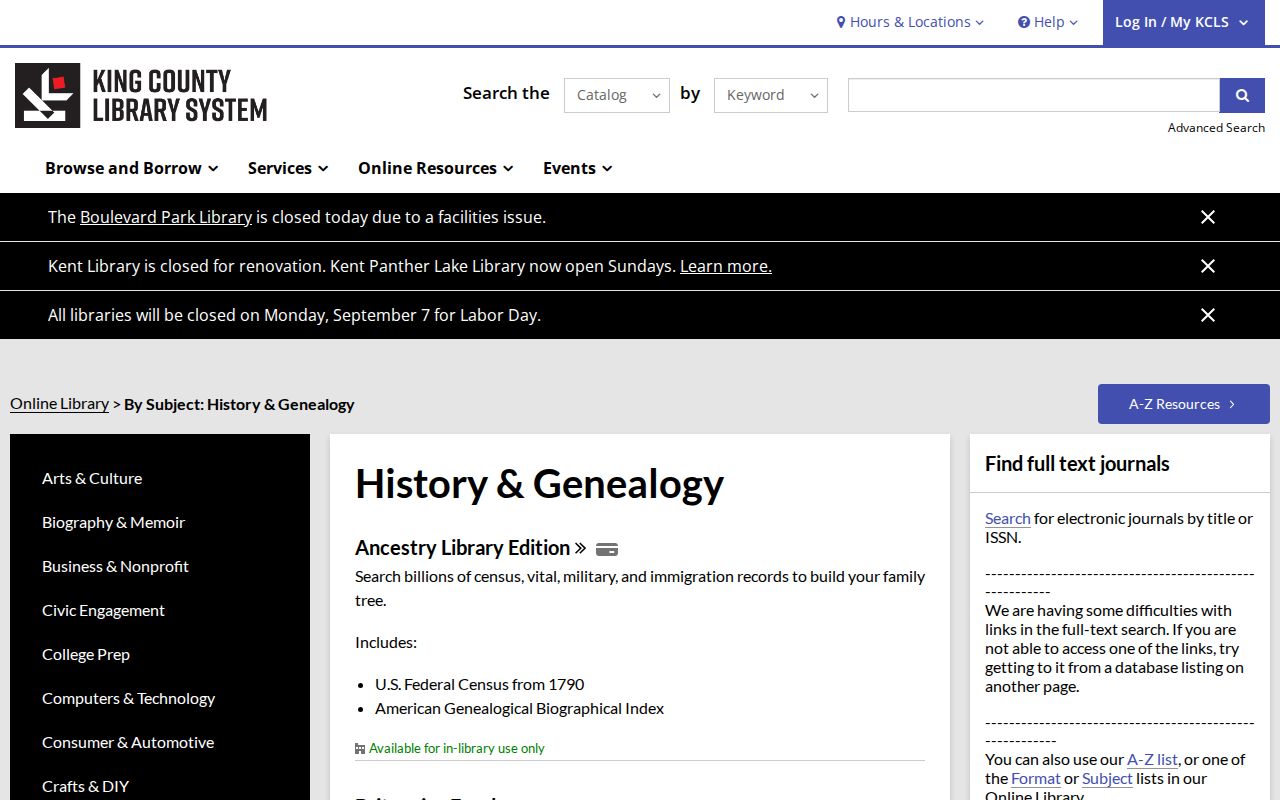Viewport: 1280px width, 800px height.
Task: Click the 'U.S. Federal Census from 1790' bullet
Action: click(480, 684)
